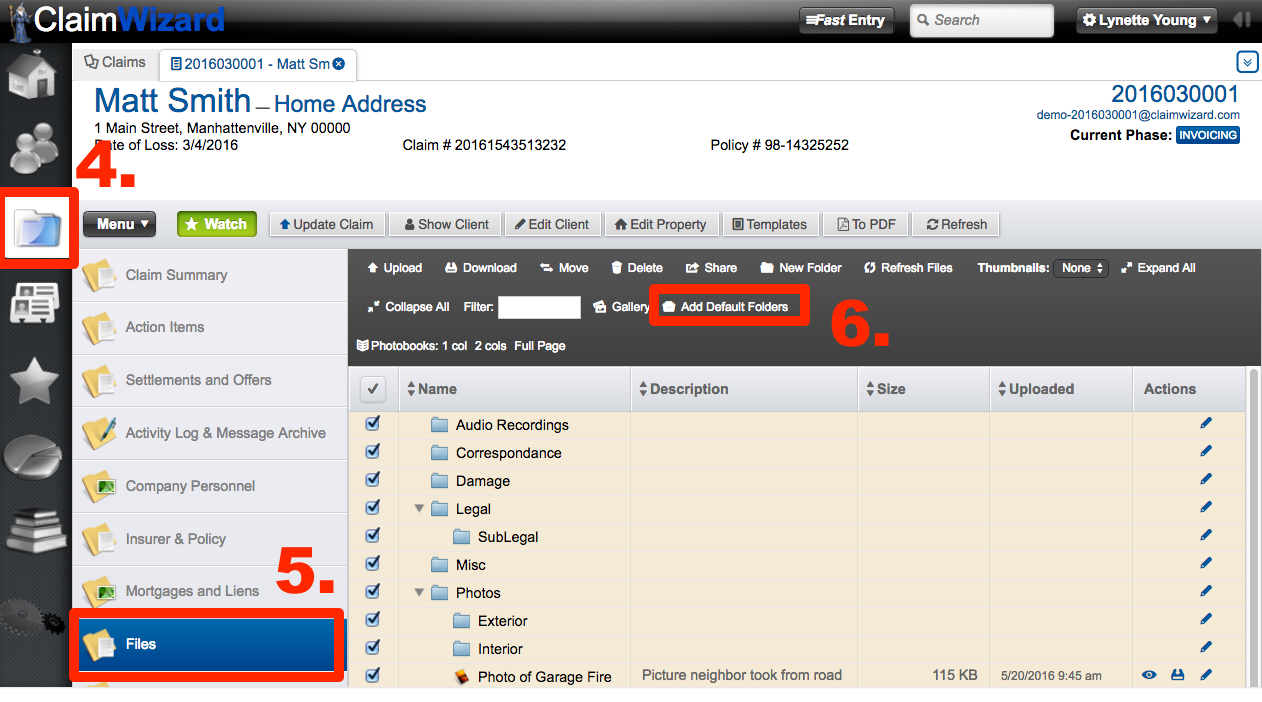1262x702 pixels.
Task: Click the download icon for Photo of Garage Fire
Action: click(x=1177, y=676)
